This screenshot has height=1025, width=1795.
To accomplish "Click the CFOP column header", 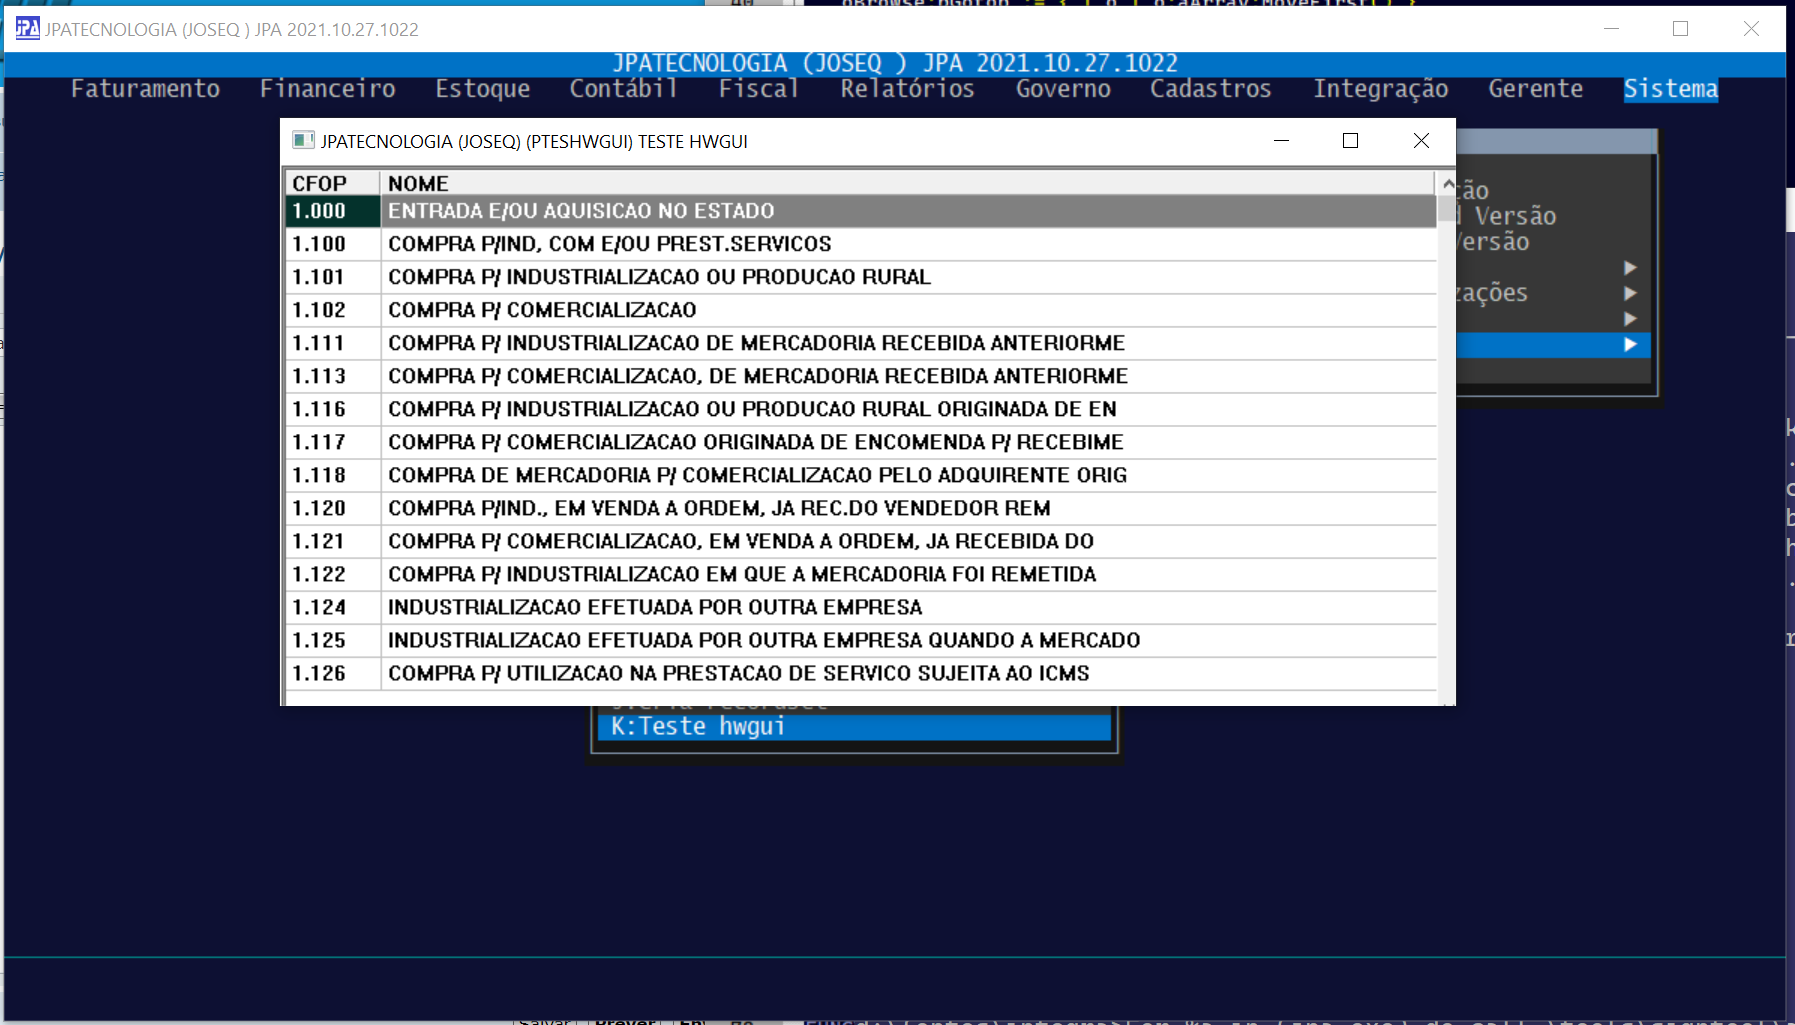I will click(332, 183).
